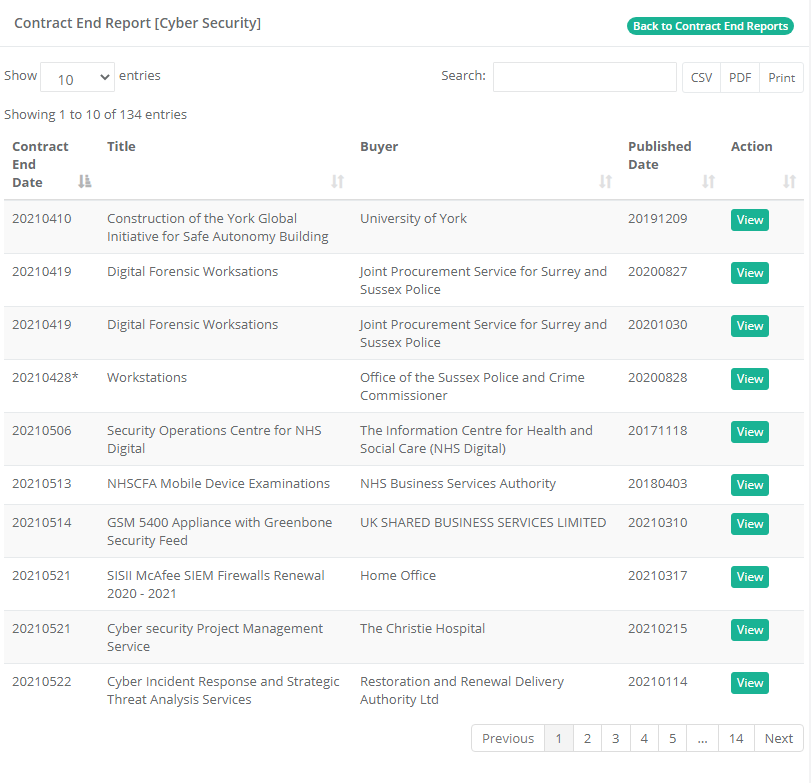View The Christie Hospital contract
Viewport: 811px width, 783px height.
click(749, 630)
